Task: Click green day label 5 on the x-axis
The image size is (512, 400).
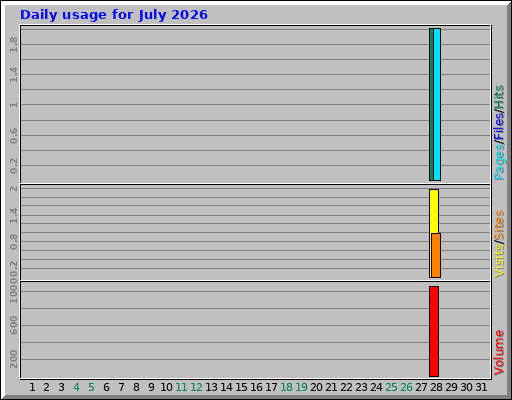Action: pos(91,387)
